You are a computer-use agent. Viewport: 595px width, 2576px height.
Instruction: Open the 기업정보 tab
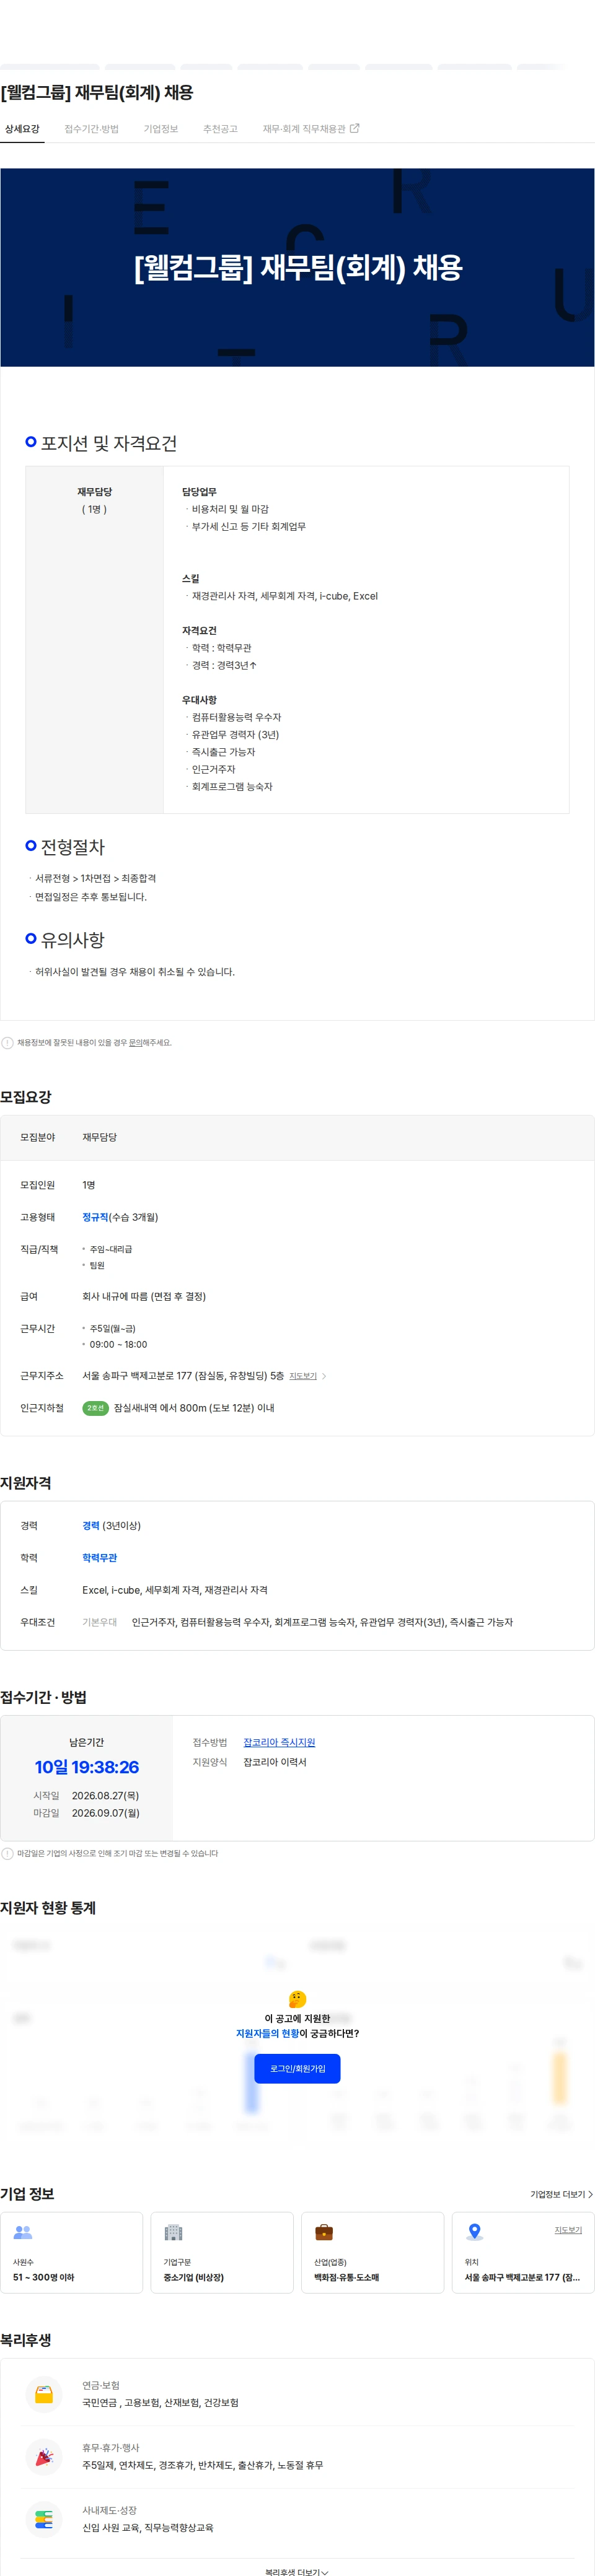click(160, 129)
